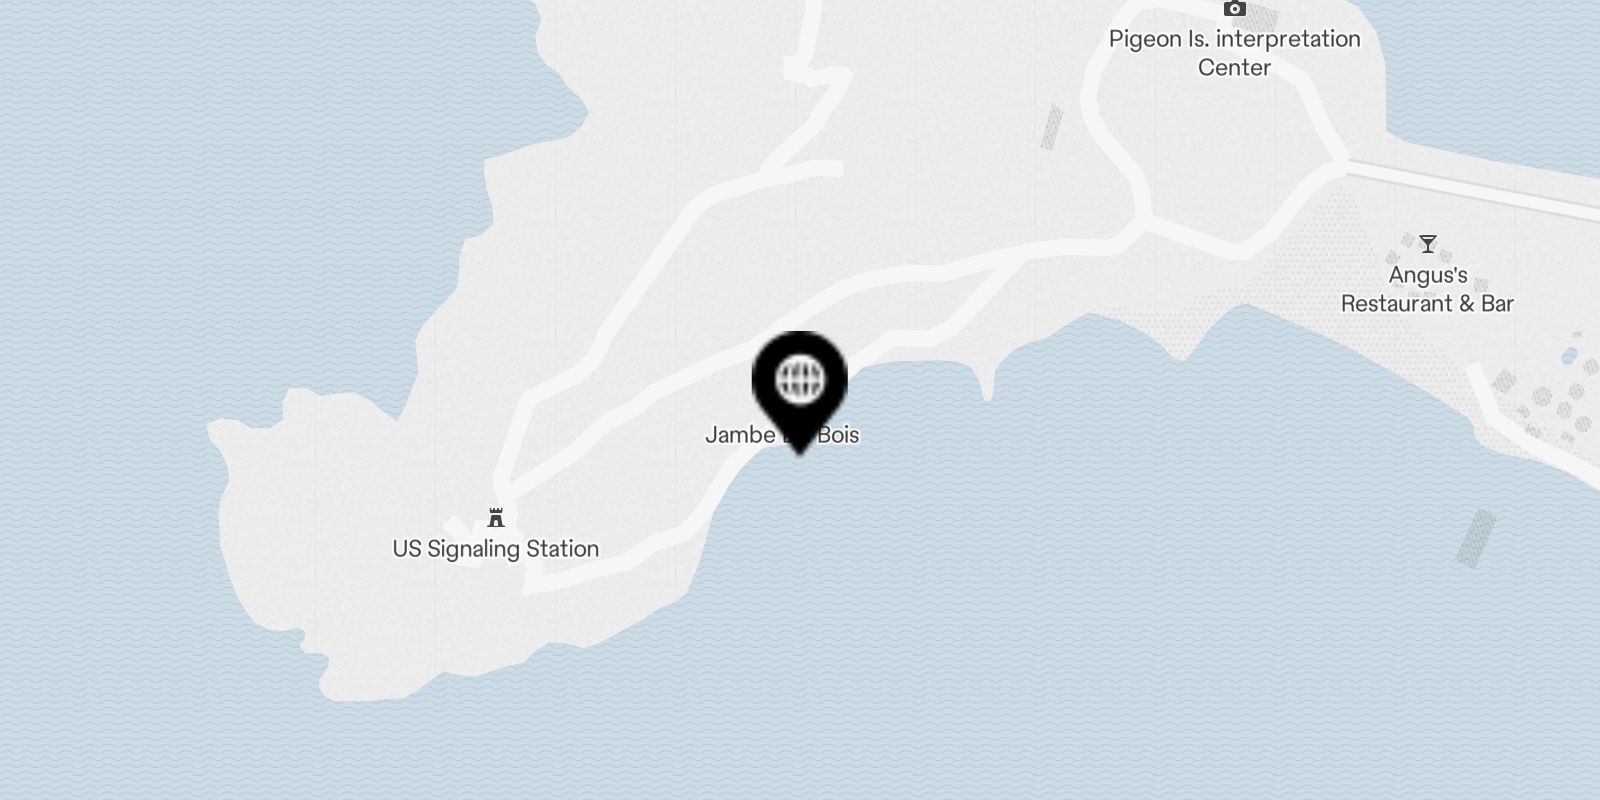Click the road fork north of US Signaling Station
This screenshot has height=800, width=1600.
point(506,490)
